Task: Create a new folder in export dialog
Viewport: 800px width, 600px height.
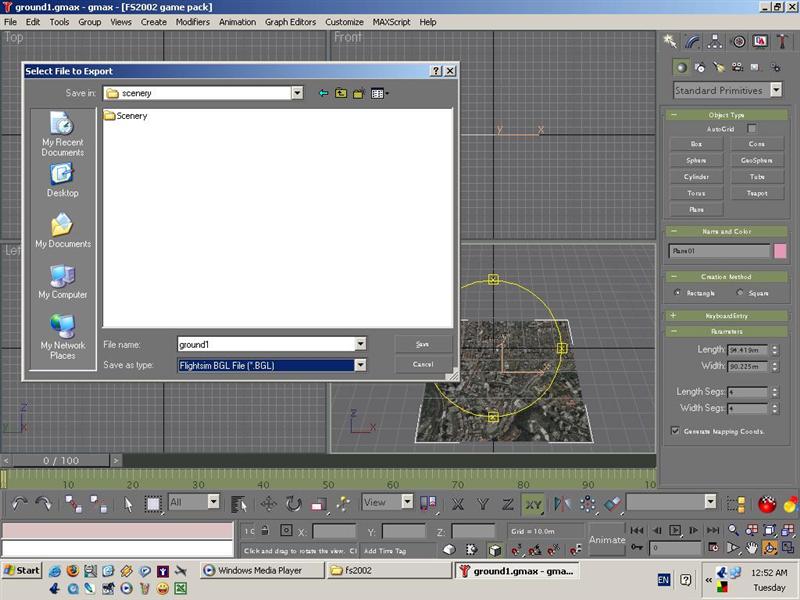Action: 358,93
